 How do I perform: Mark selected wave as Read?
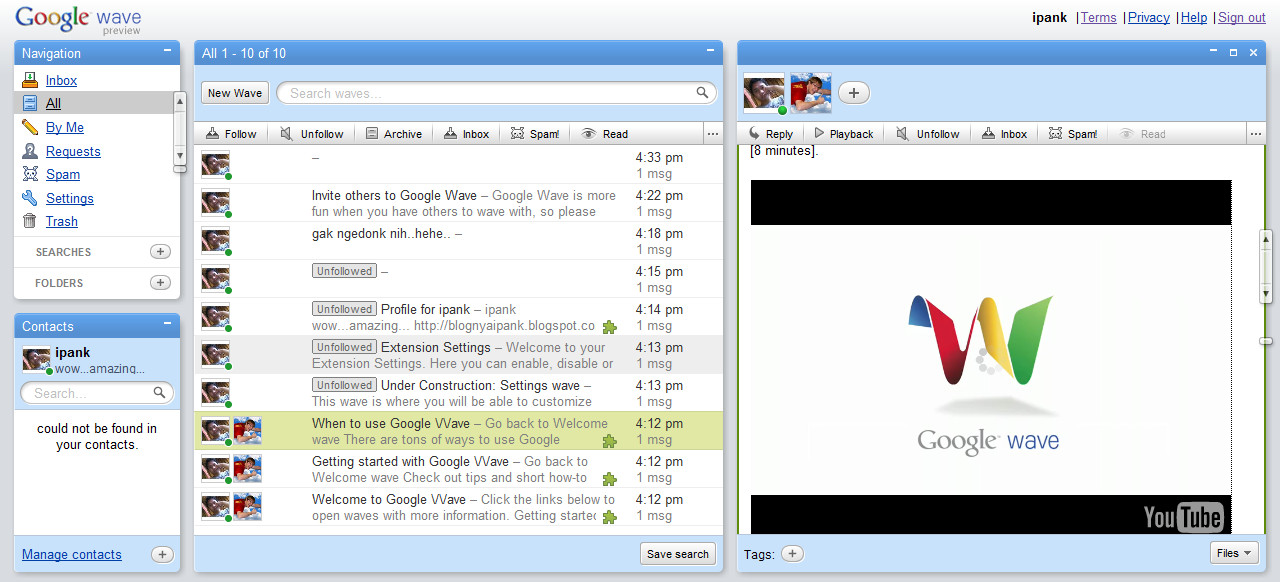pyautogui.click(x=604, y=134)
